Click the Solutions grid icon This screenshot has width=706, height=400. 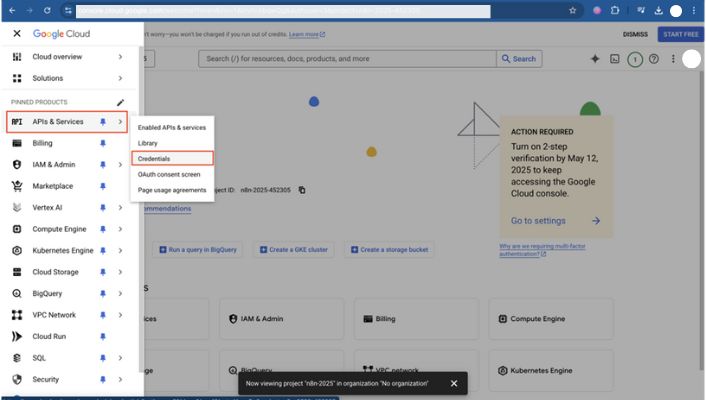[x=17, y=78]
